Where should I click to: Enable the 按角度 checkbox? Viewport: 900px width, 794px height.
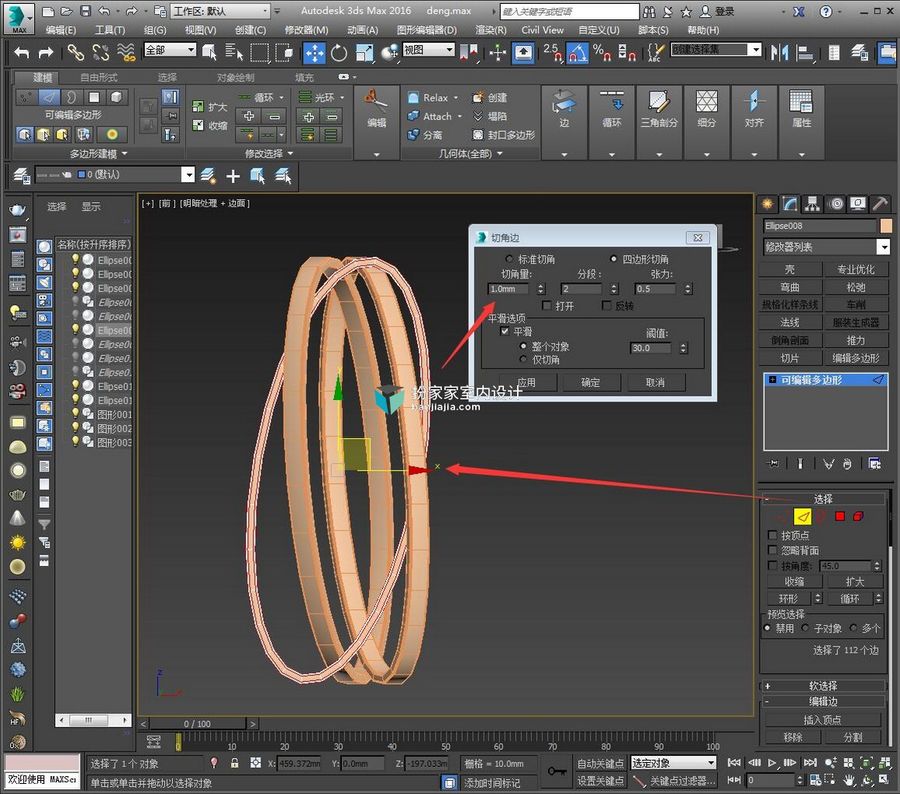coord(773,566)
